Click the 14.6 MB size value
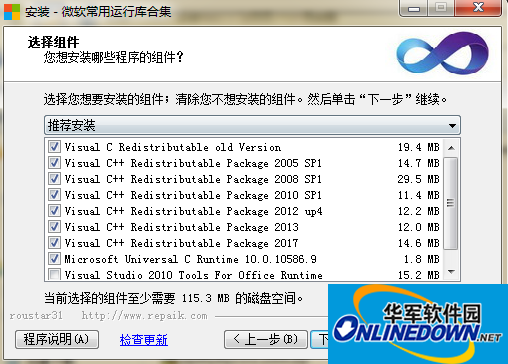Image resolution: width=508 pixels, height=364 pixels. tap(419, 243)
